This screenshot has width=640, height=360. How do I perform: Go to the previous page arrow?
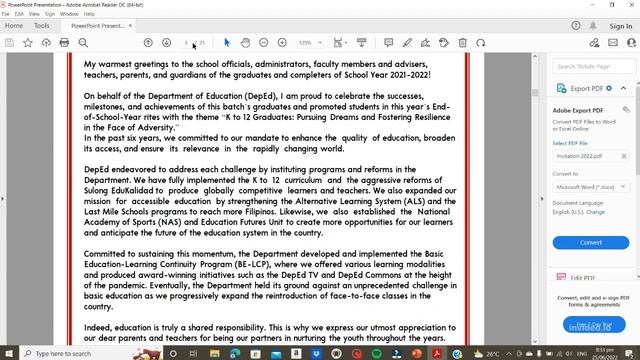[x=148, y=42]
